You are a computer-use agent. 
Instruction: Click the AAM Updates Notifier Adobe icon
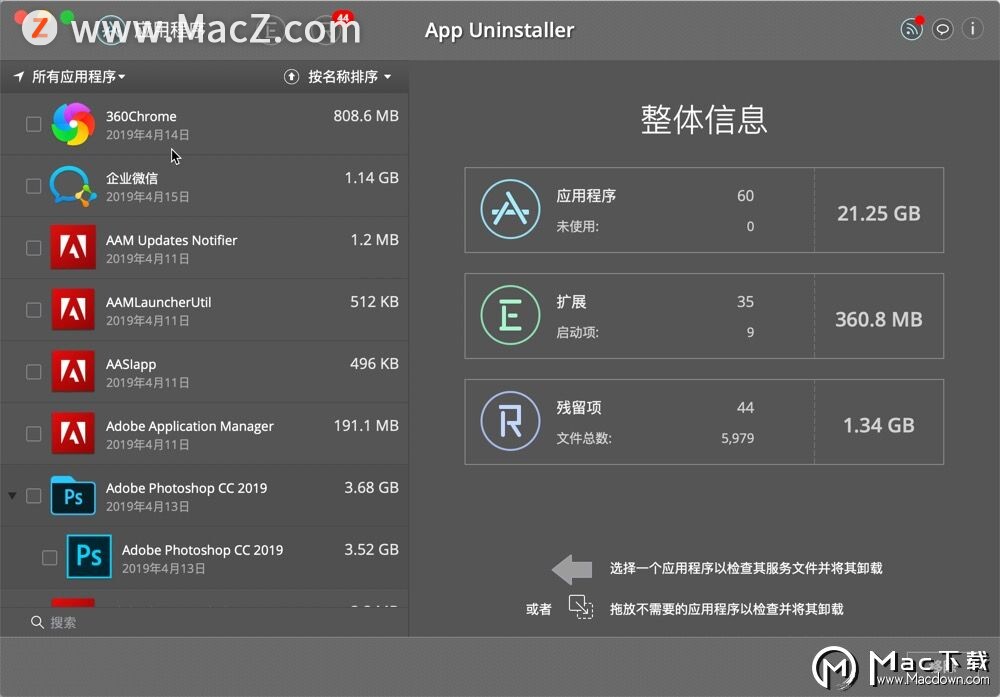[x=70, y=248]
